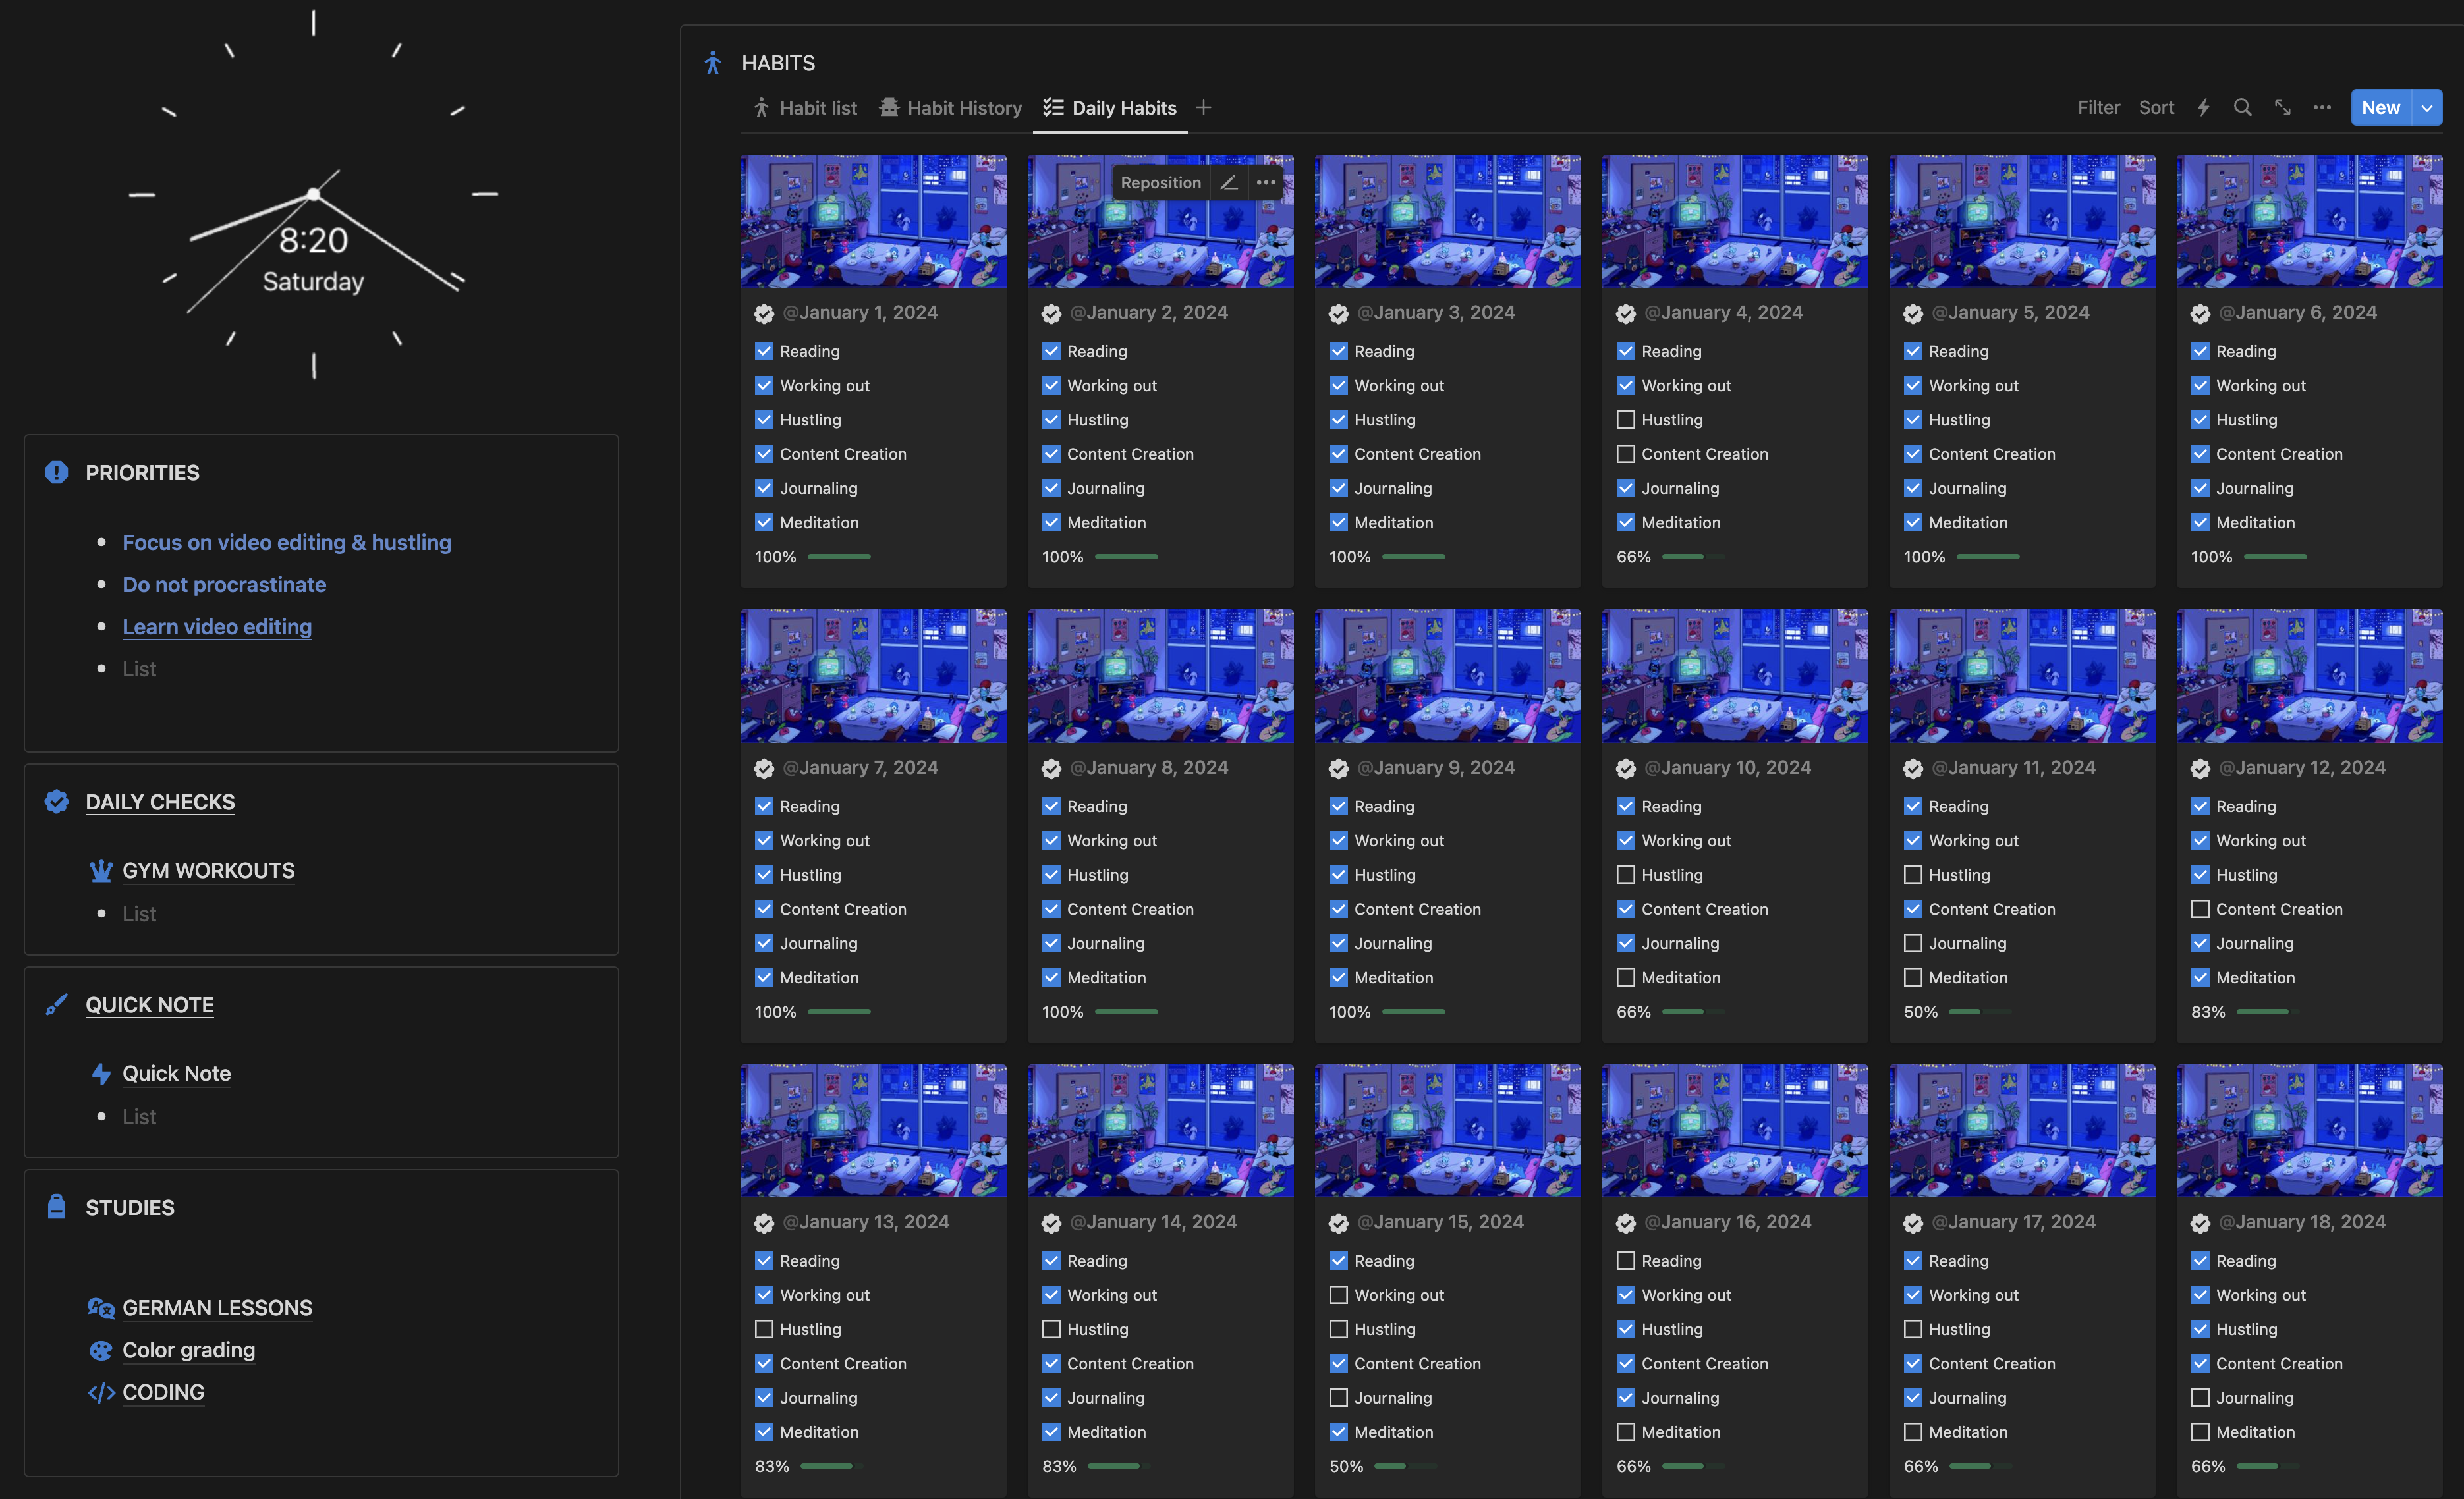Click Reposition on January 2 cover
Screen dimensions: 2464x1499
1160,182
